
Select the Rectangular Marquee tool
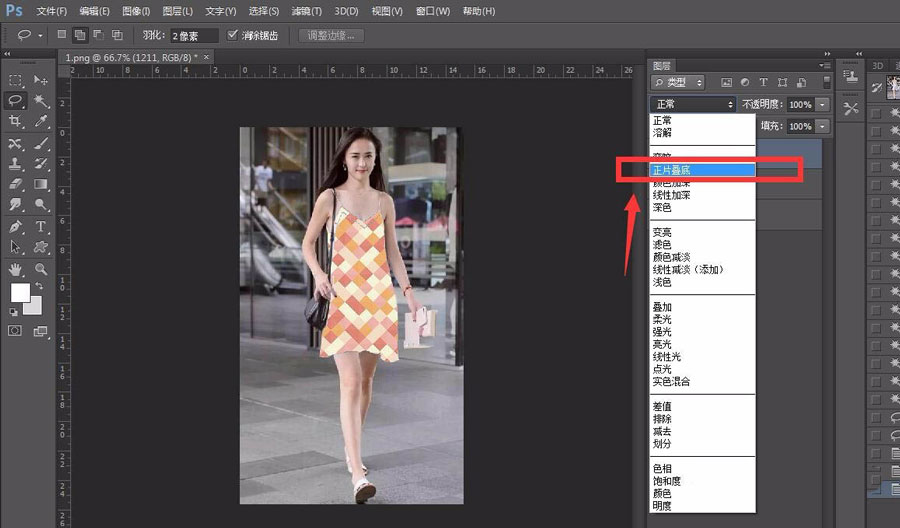point(15,80)
